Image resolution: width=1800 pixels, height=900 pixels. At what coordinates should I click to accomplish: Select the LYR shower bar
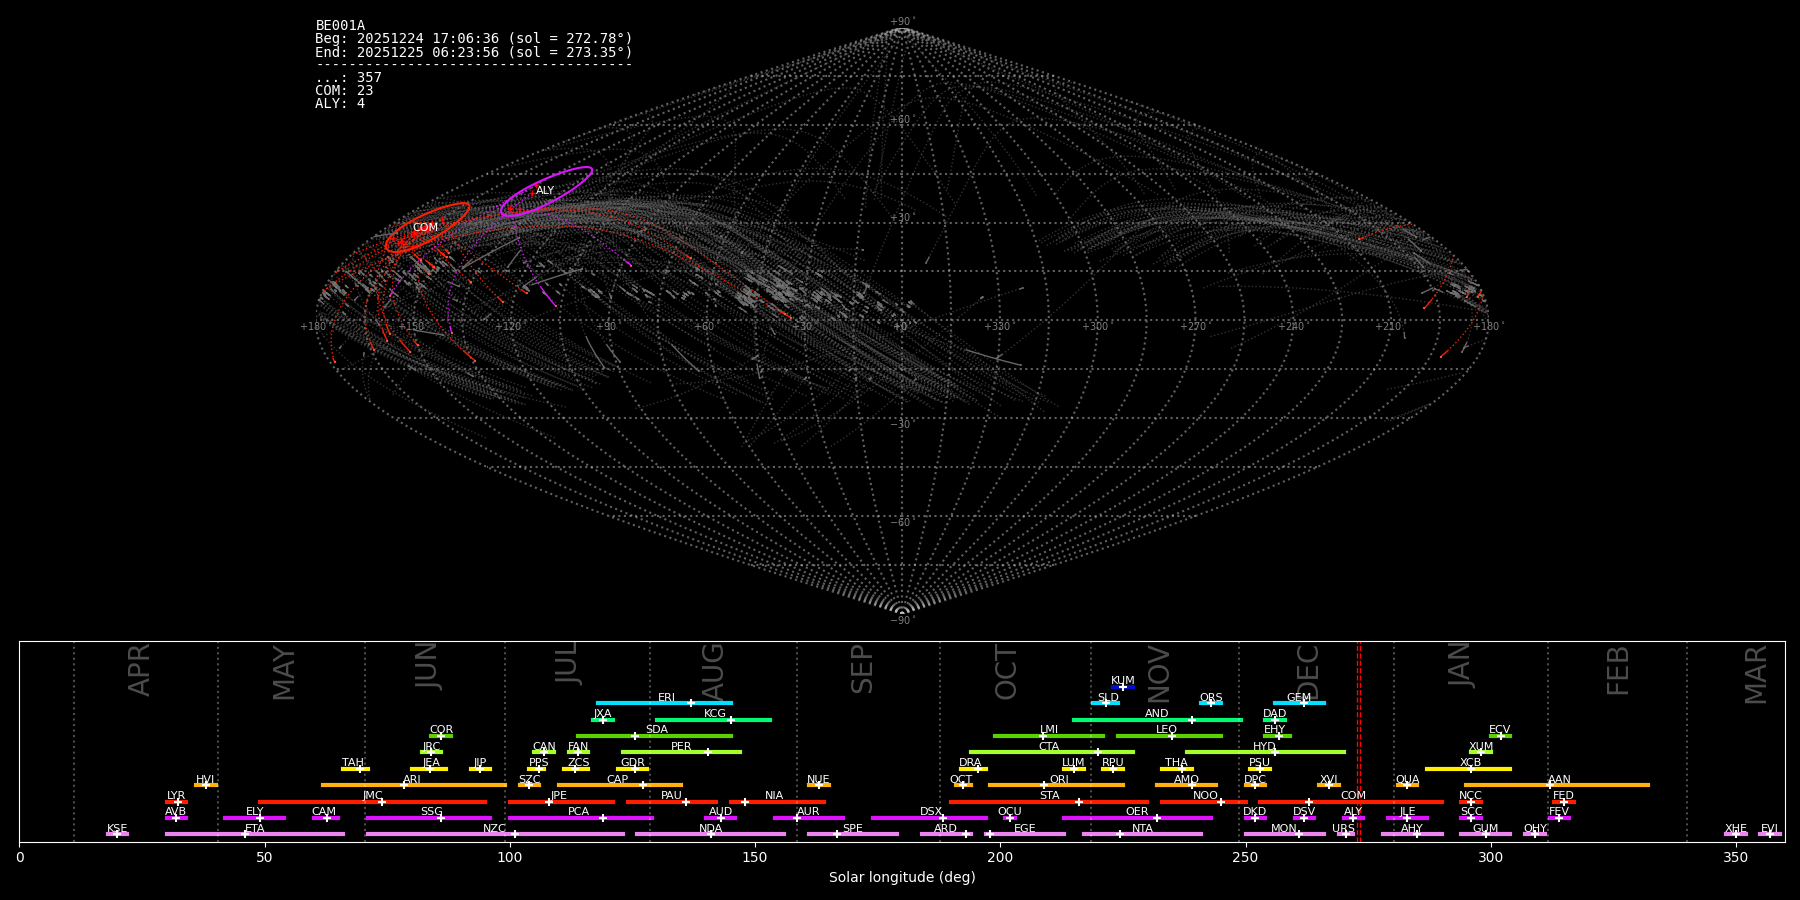(x=176, y=802)
